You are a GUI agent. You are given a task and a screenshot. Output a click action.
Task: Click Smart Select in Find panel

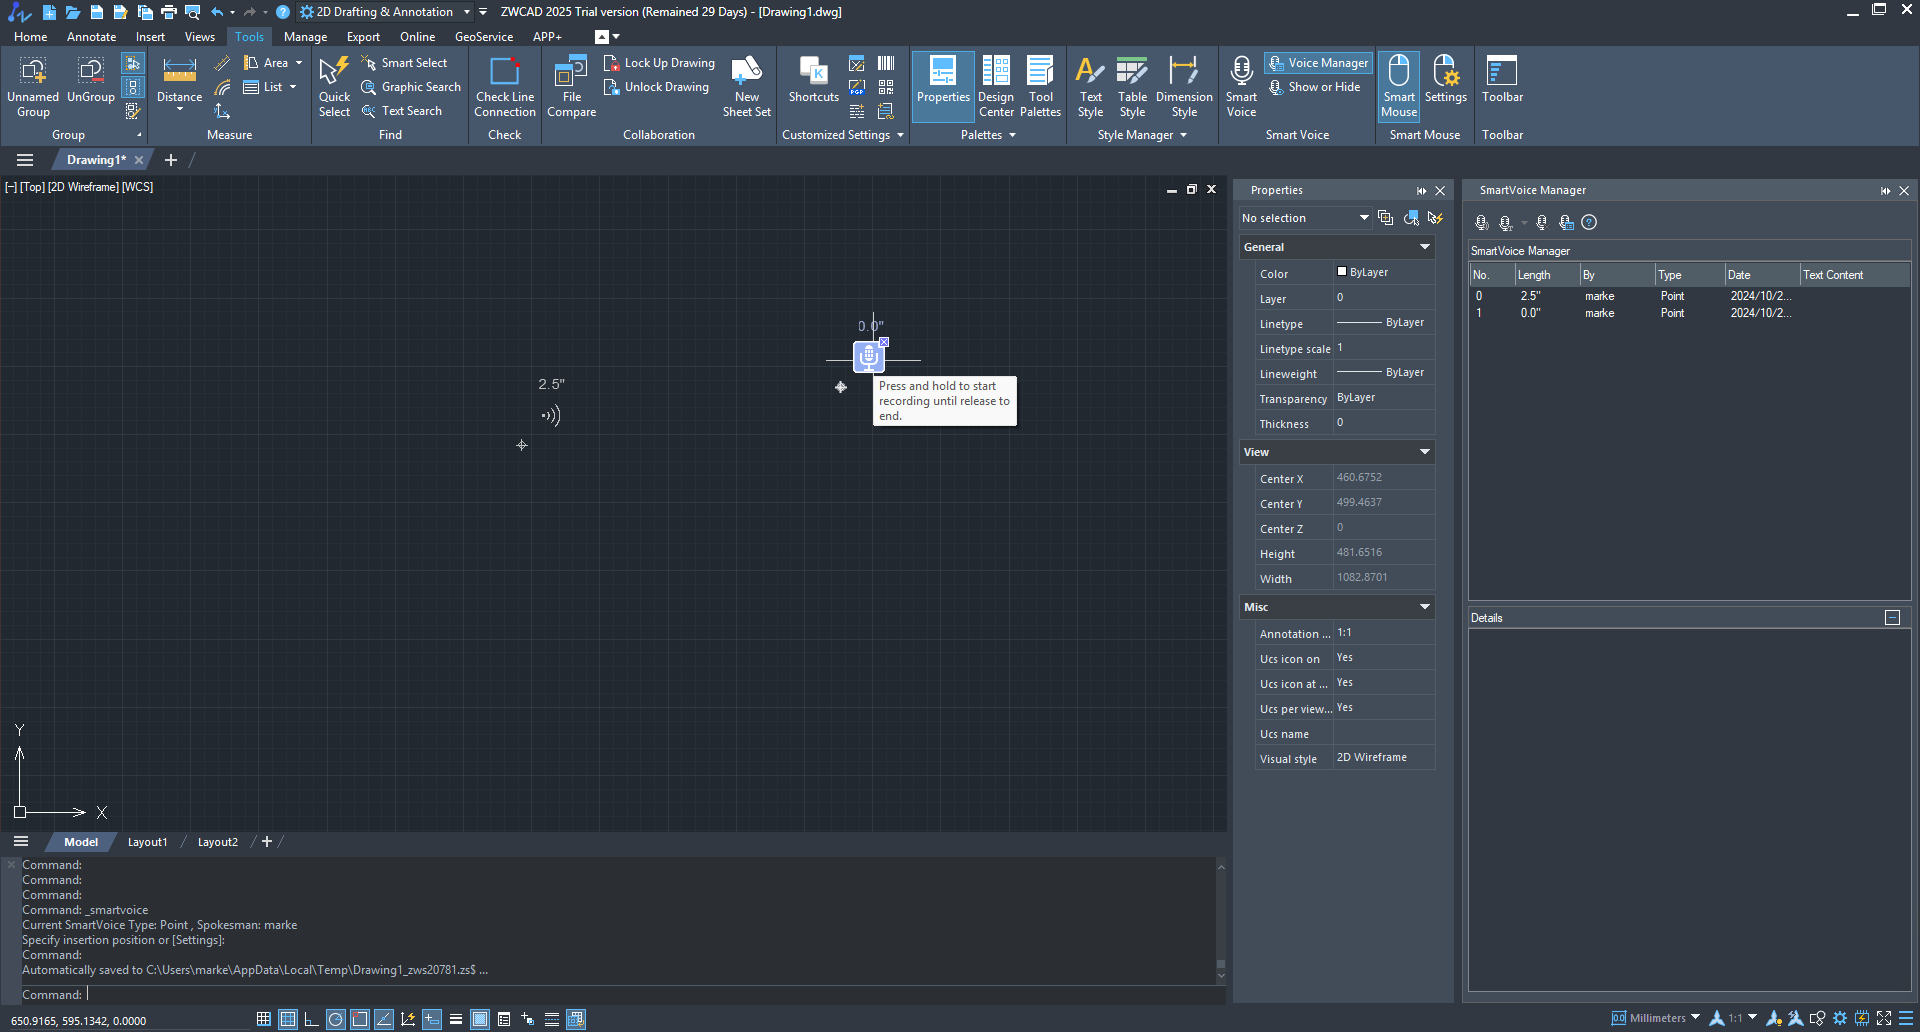pos(404,63)
